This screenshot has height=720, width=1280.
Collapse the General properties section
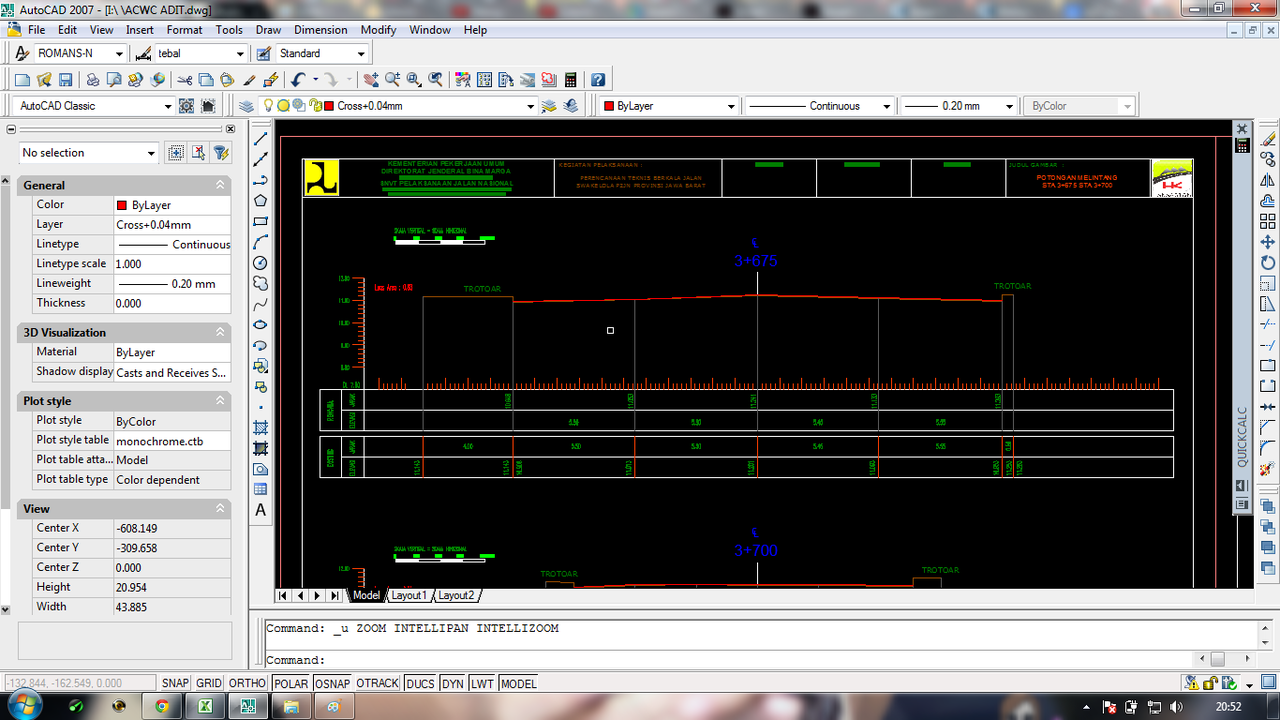coord(220,185)
